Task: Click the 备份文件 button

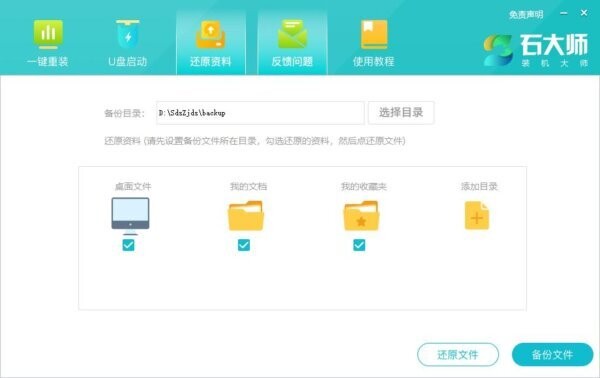Action: point(552,355)
